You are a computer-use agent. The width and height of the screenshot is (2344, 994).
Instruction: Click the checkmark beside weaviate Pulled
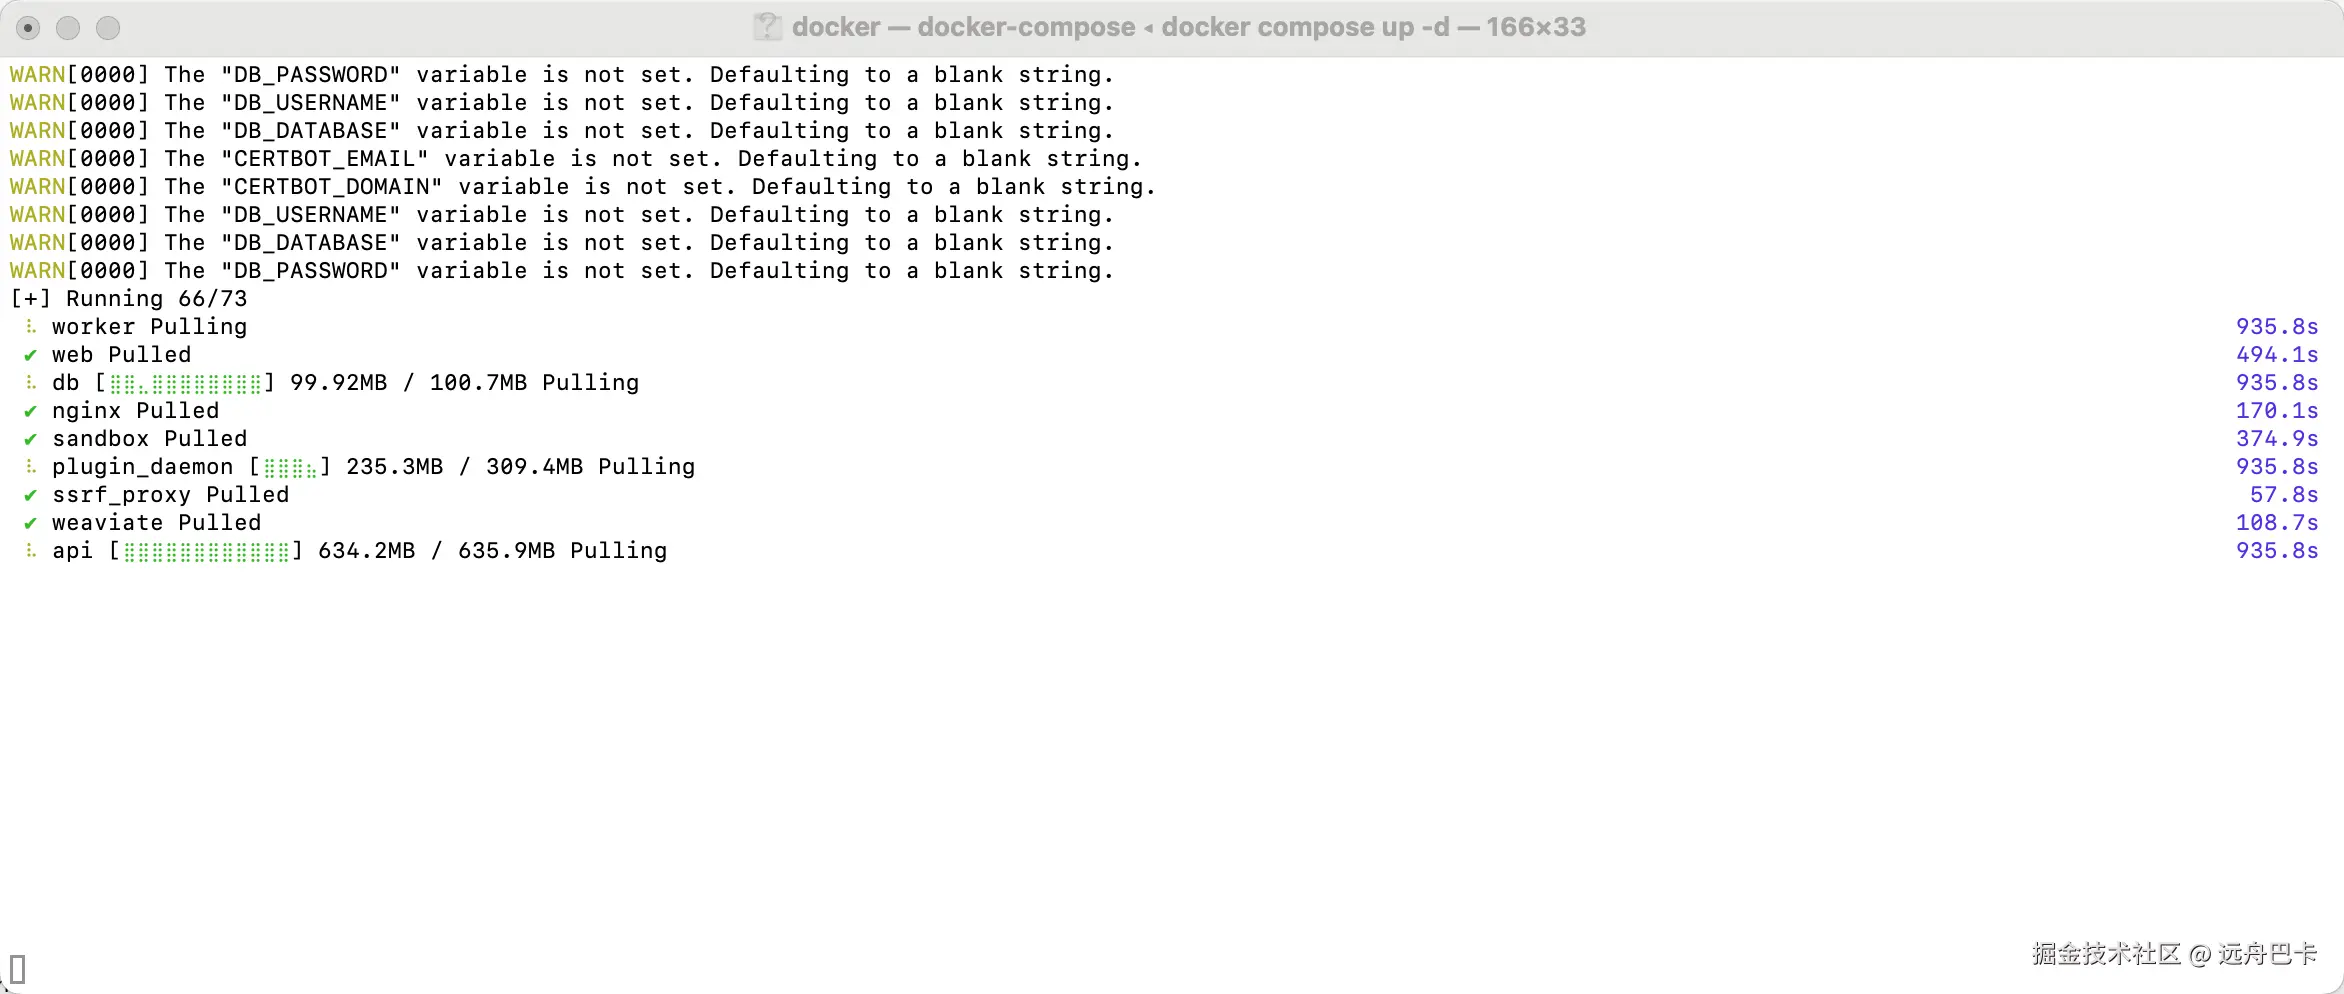pyautogui.click(x=31, y=523)
